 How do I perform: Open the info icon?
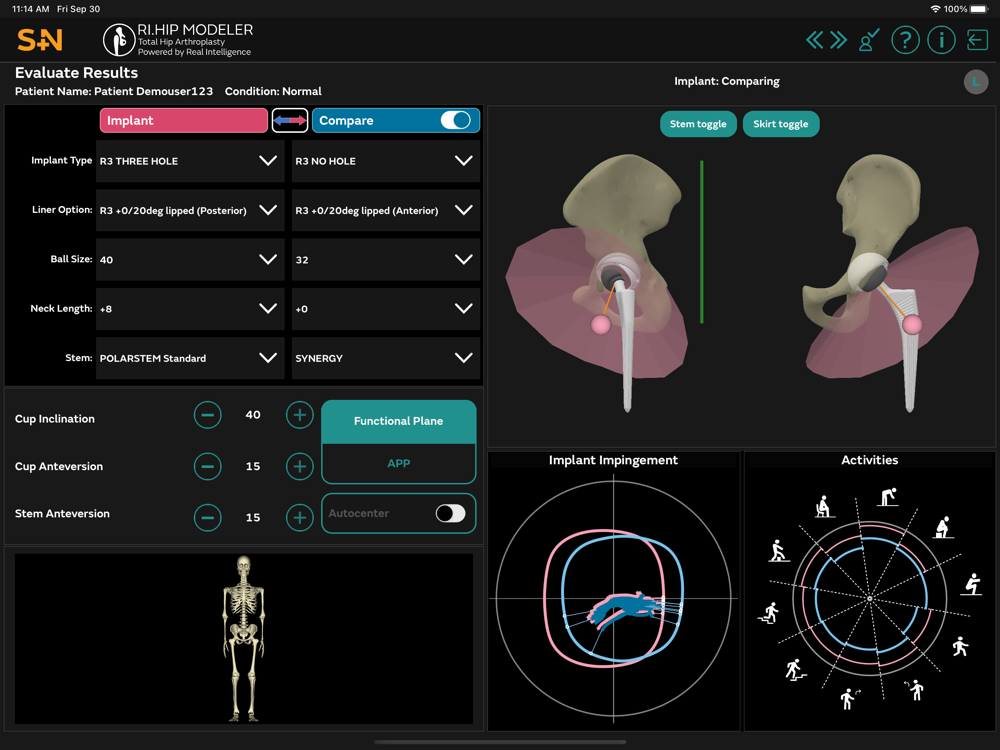coord(941,40)
